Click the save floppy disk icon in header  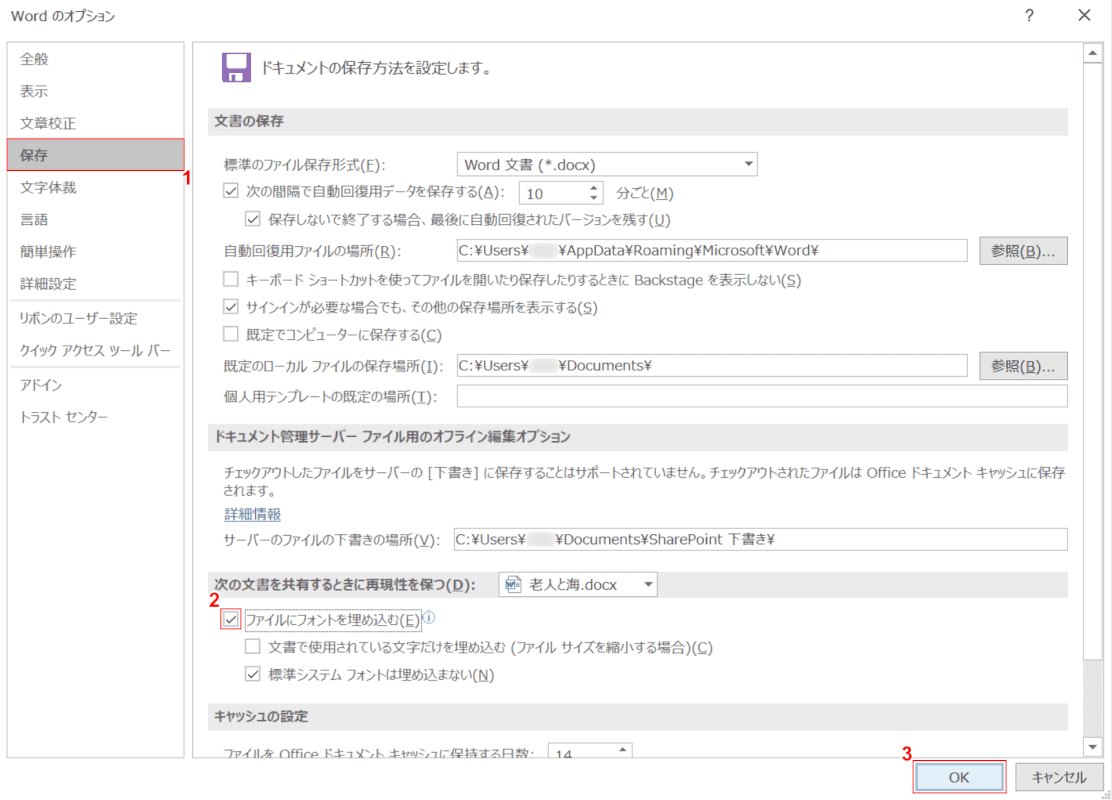pos(236,68)
